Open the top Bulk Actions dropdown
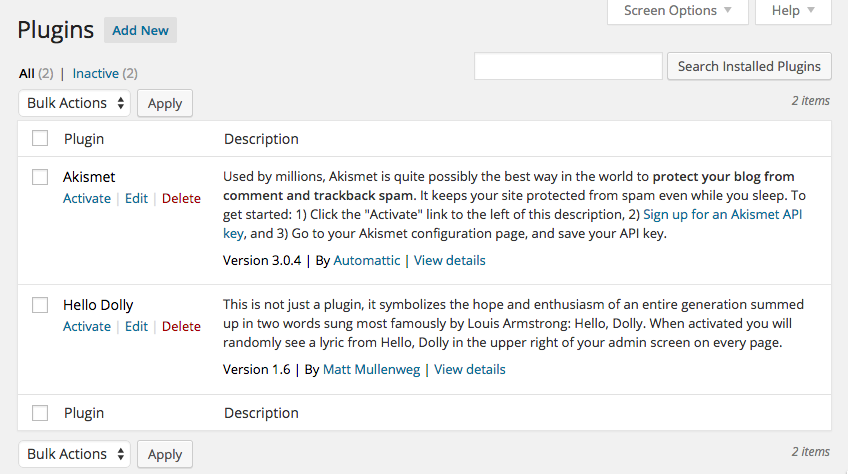The height and width of the screenshot is (474, 848). [75, 103]
